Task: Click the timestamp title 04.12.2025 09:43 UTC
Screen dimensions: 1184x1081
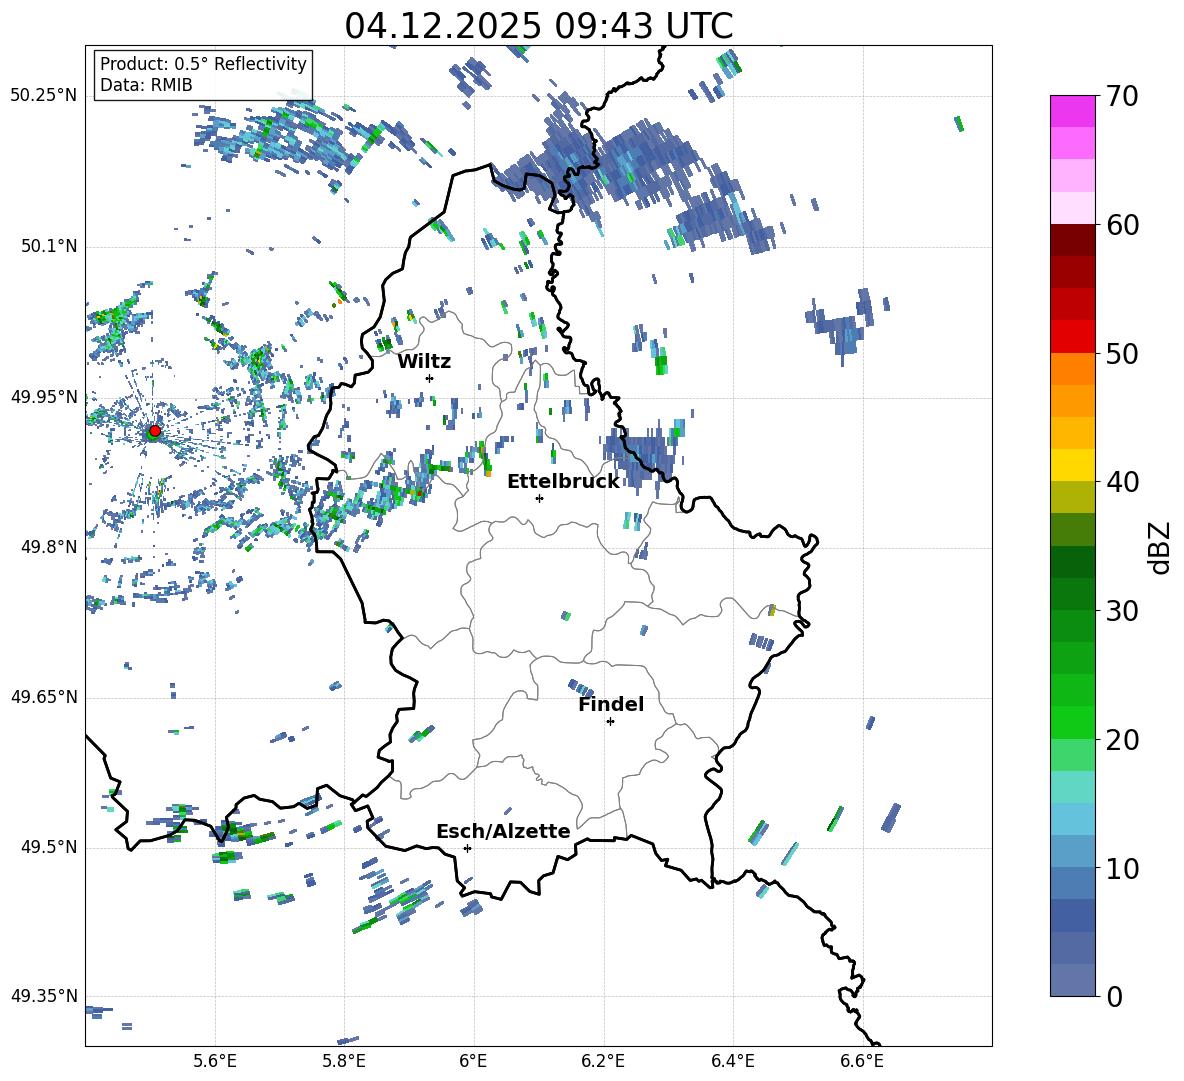Action: (x=538, y=26)
